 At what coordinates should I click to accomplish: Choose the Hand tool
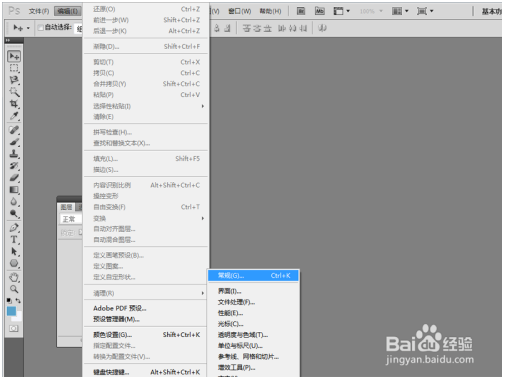[x=14, y=277]
